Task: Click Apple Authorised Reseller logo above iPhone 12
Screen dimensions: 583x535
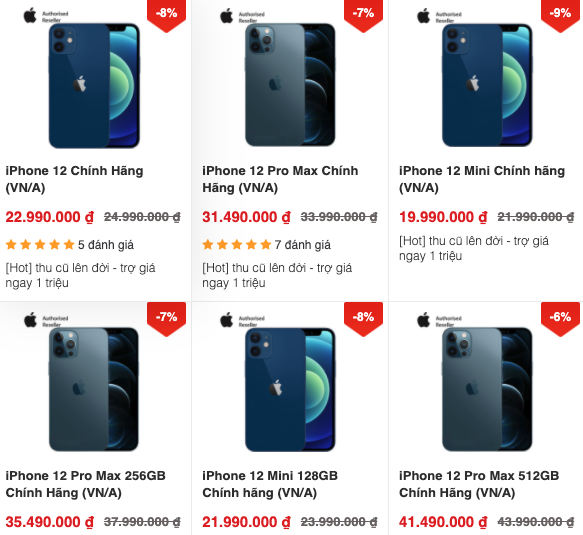Action: click(x=46, y=16)
